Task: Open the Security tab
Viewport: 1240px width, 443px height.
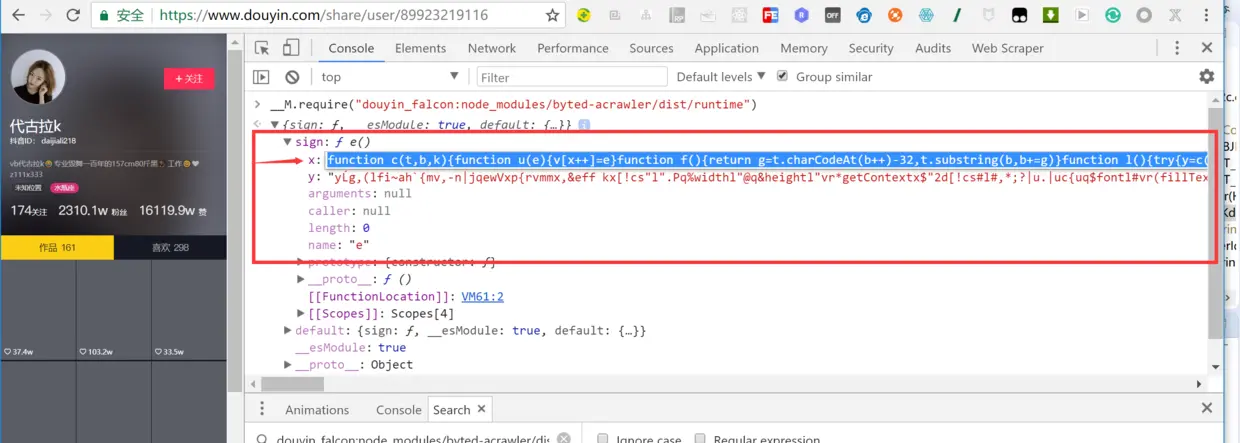Action: 871,48
